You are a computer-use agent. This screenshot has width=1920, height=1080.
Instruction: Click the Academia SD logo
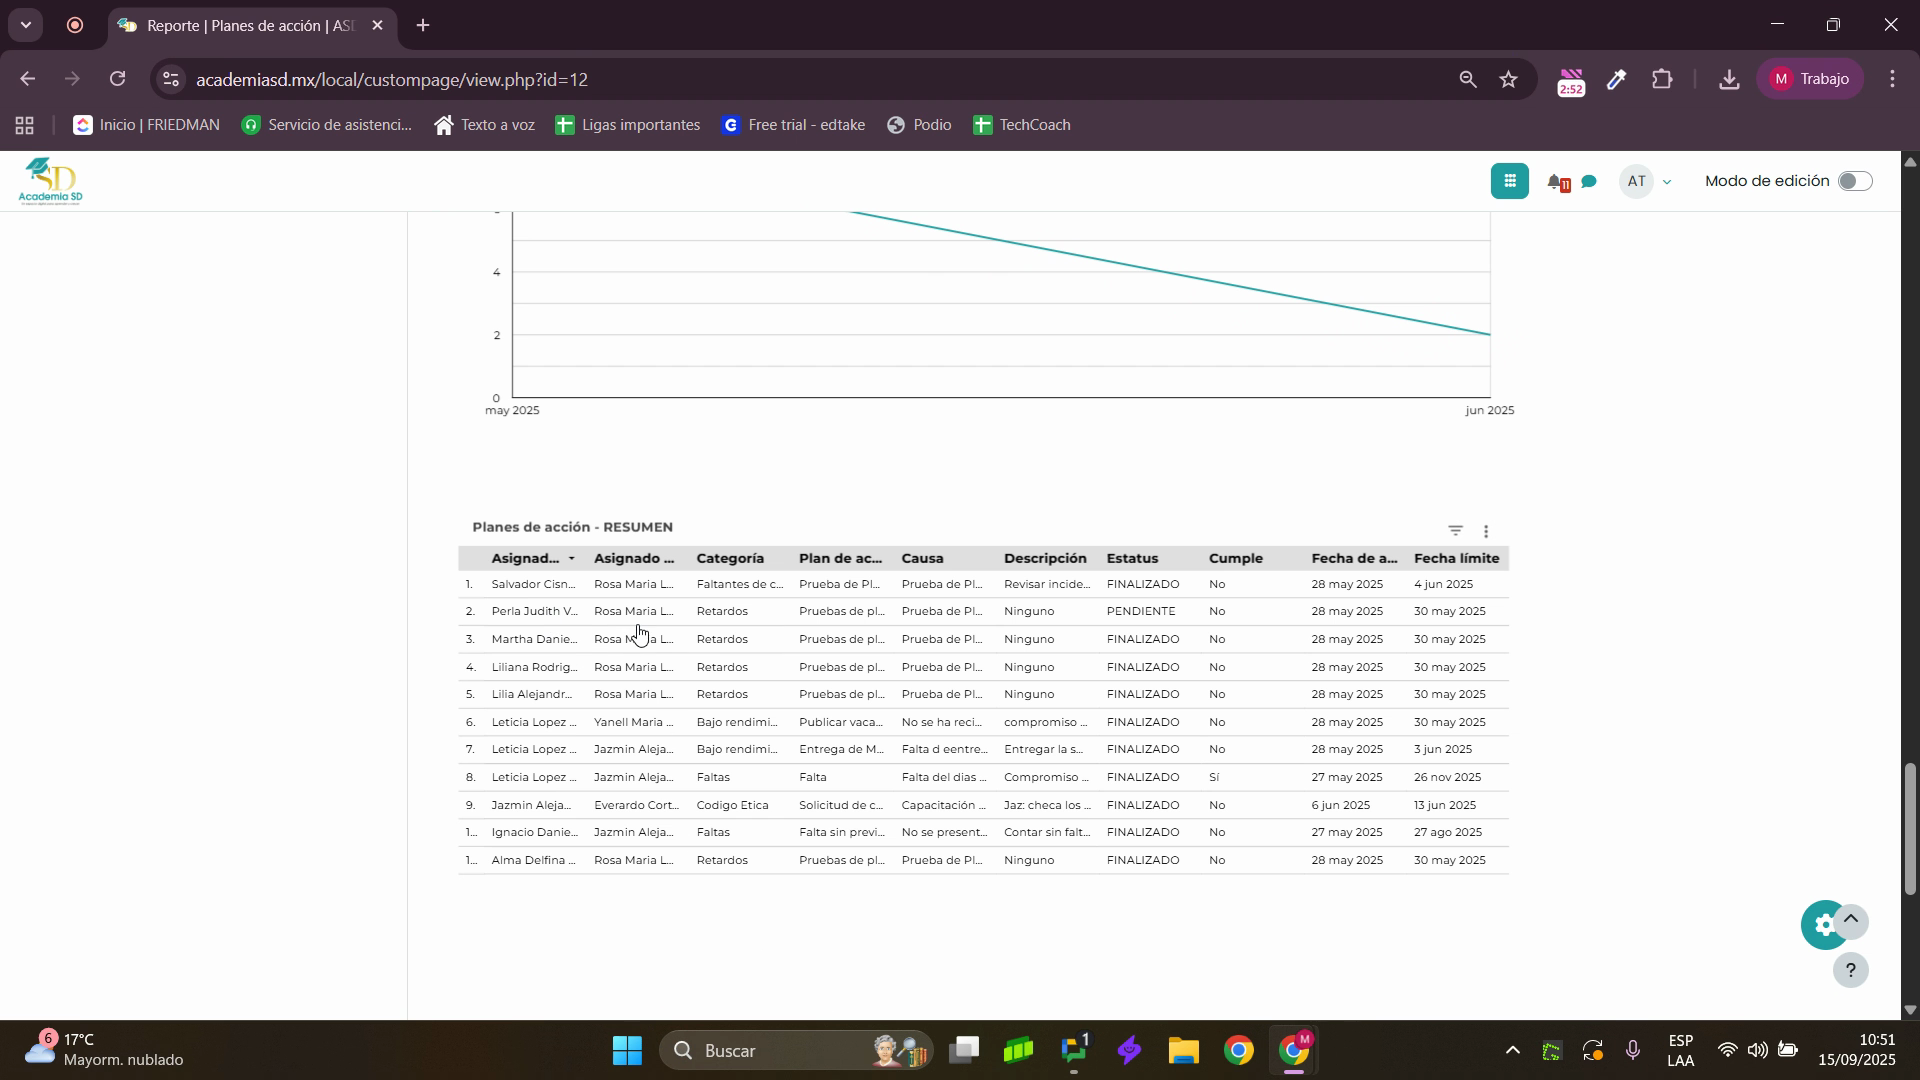(x=50, y=181)
